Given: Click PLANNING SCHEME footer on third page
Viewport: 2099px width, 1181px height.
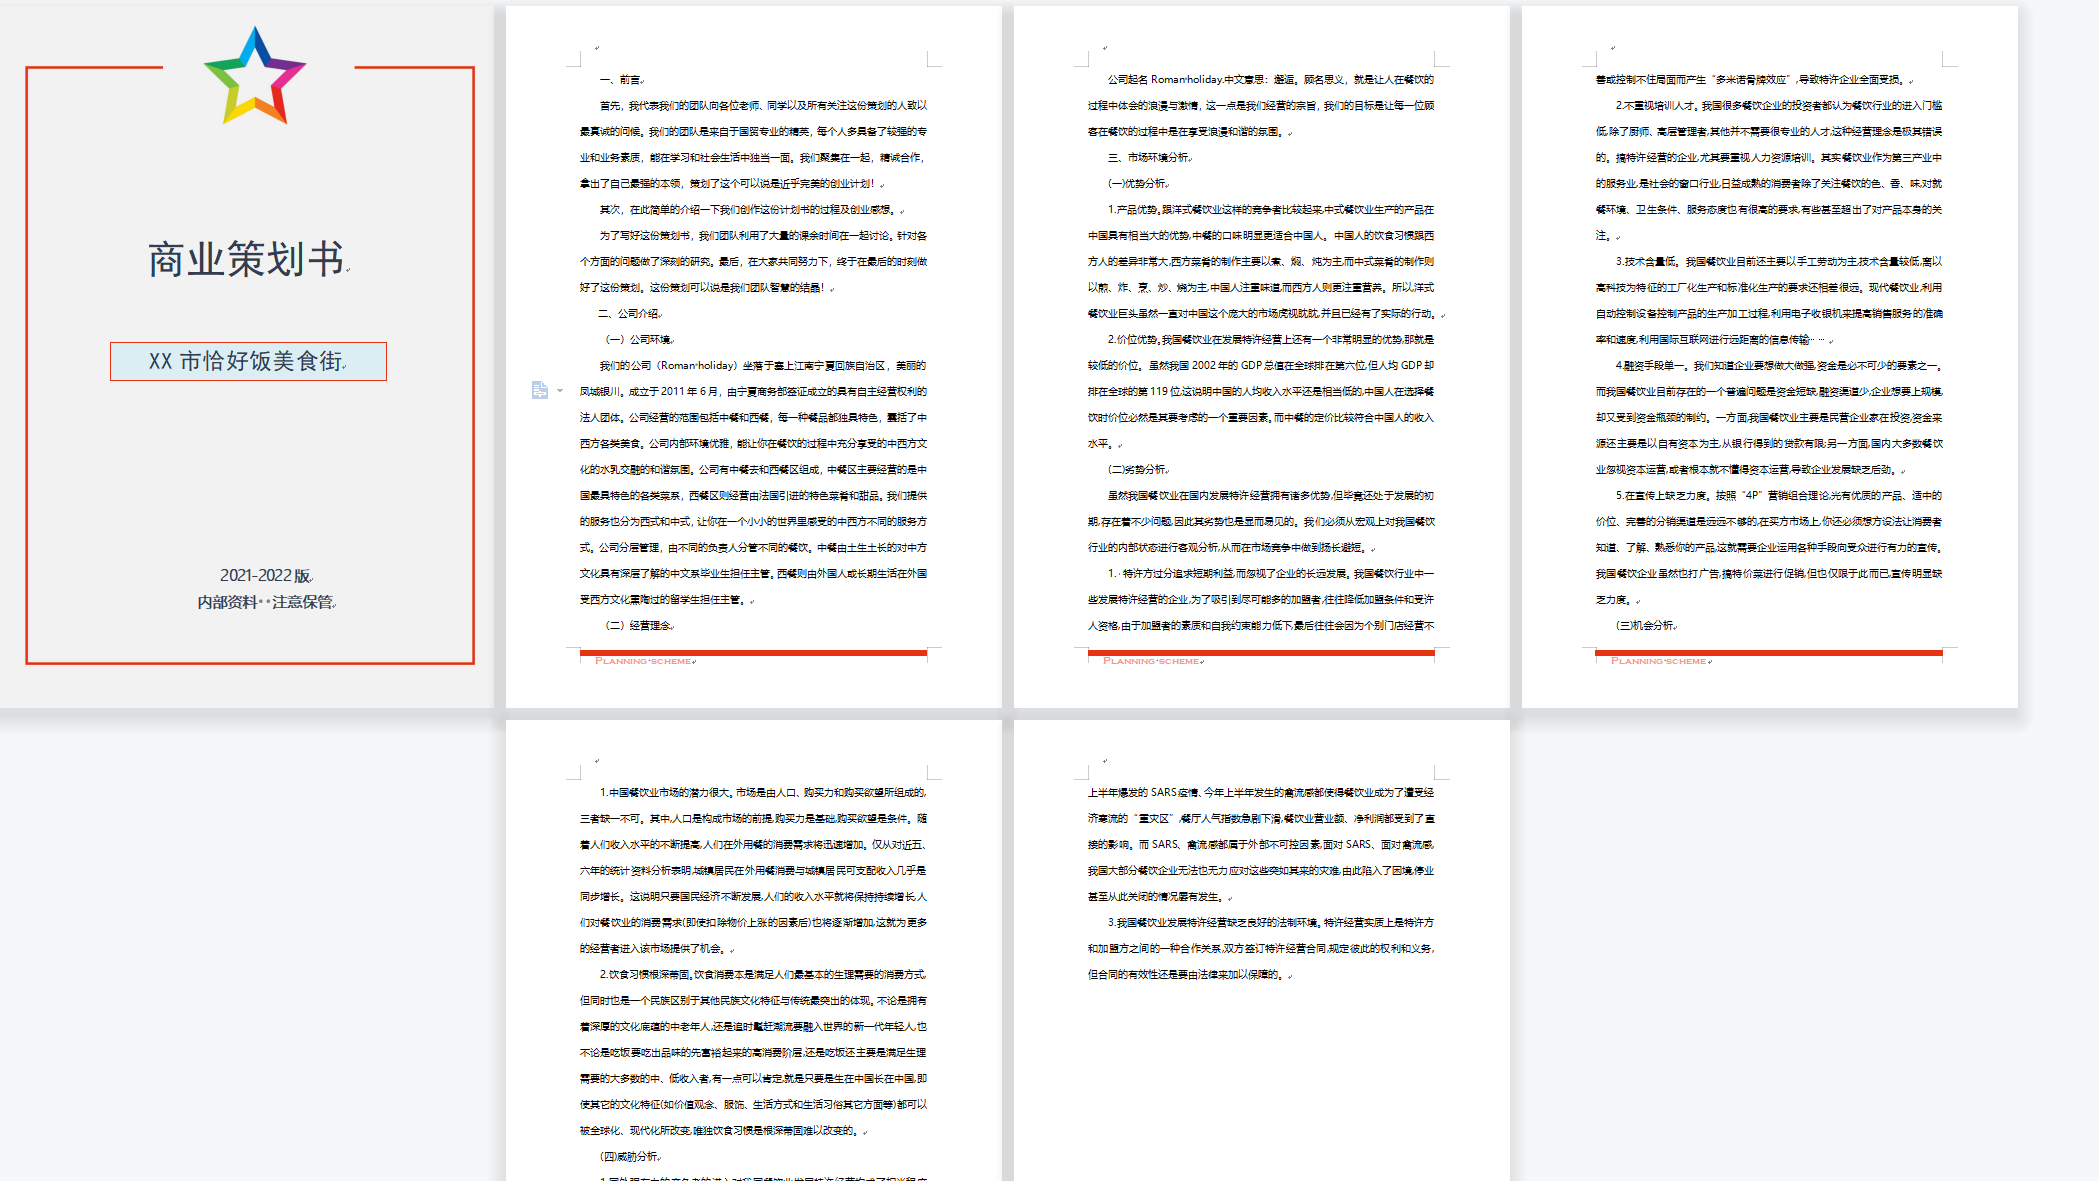Looking at the screenshot, I should (x=1151, y=661).
